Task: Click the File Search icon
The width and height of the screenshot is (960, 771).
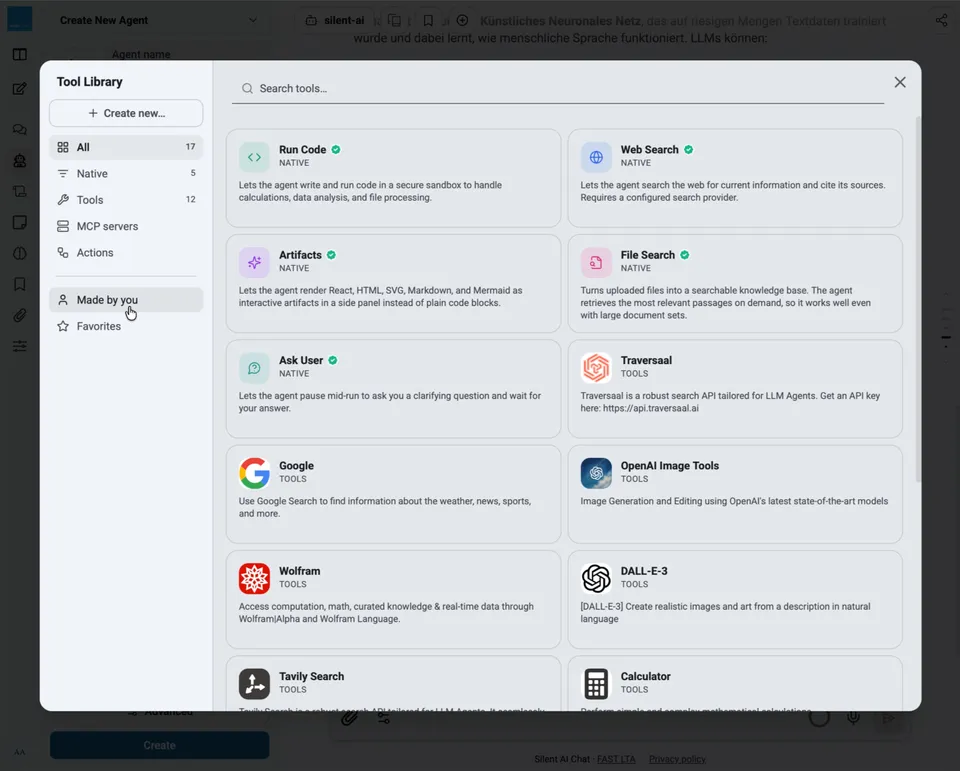Action: point(596,262)
